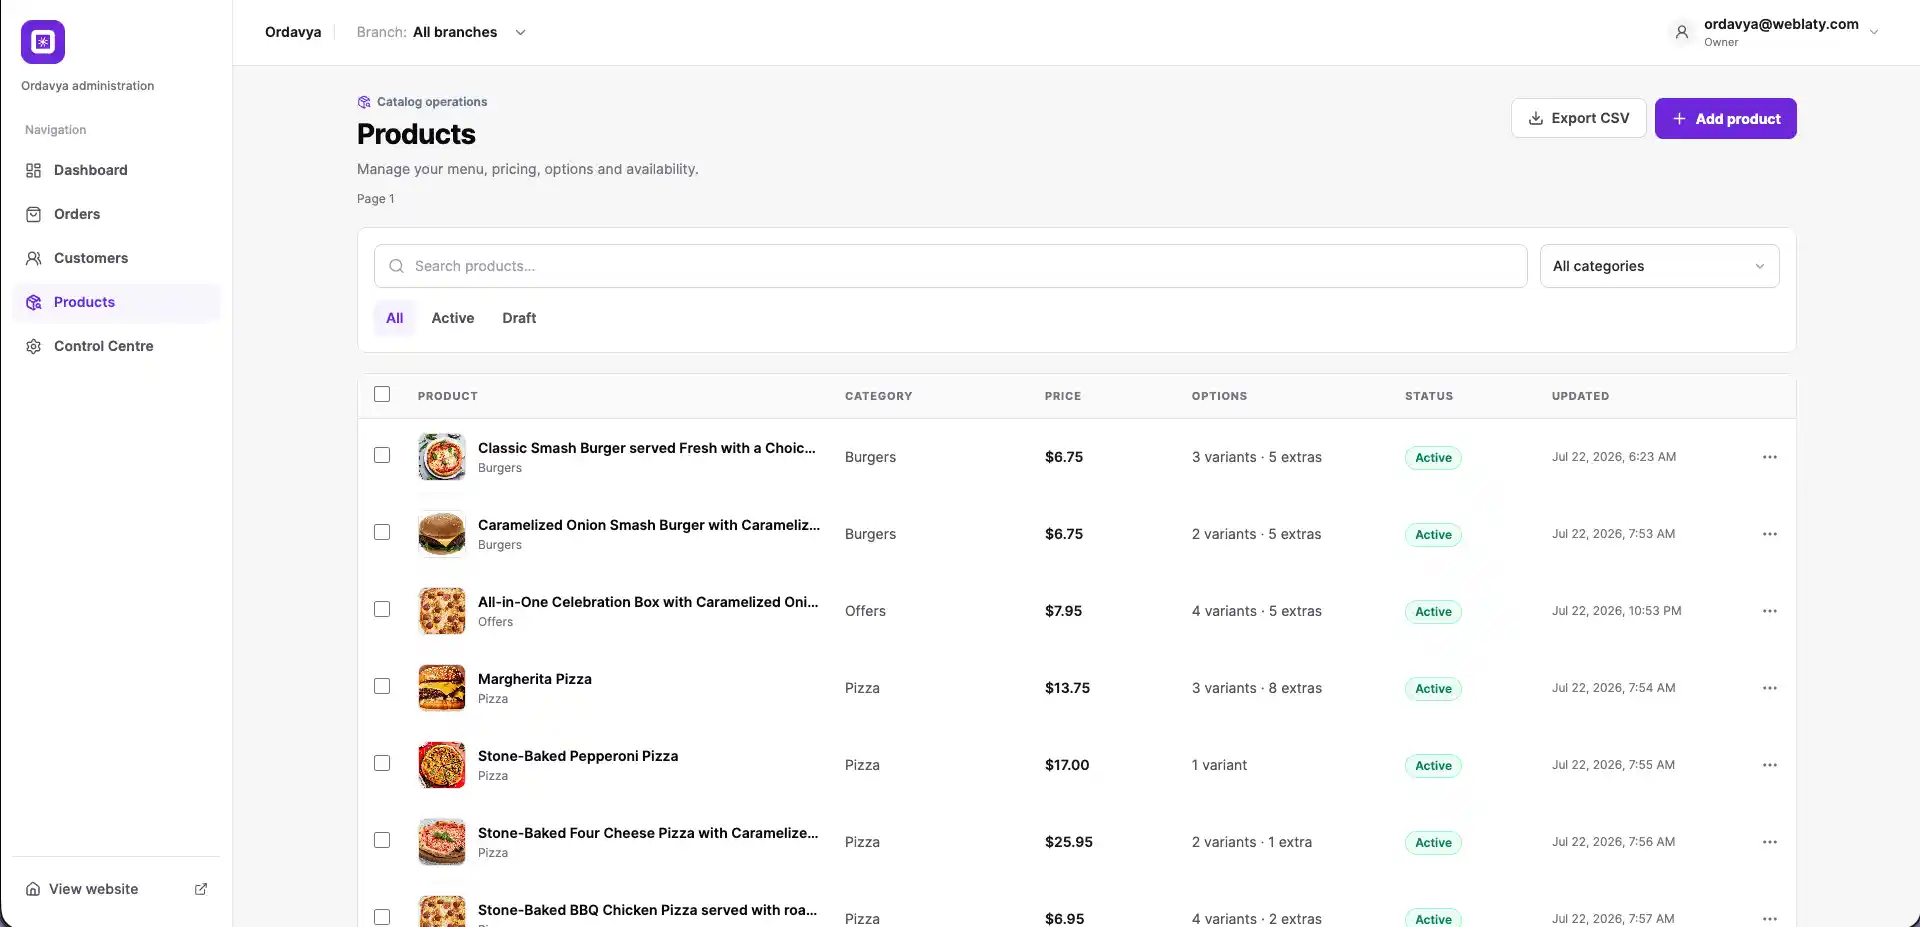This screenshot has height=927, width=1920.
Task: Open the Margherita Pizza product name
Action: (535, 679)
